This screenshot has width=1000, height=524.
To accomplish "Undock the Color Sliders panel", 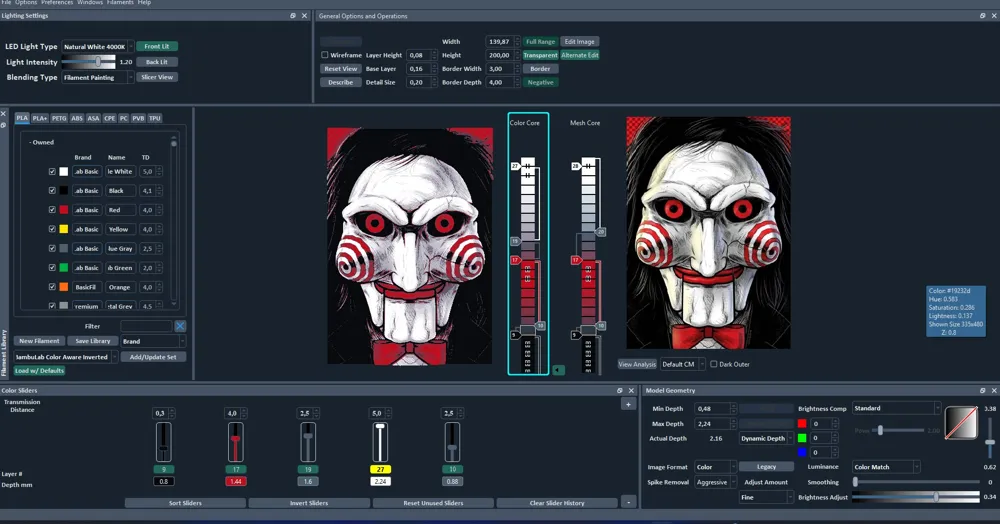I will tap(619, 390).
